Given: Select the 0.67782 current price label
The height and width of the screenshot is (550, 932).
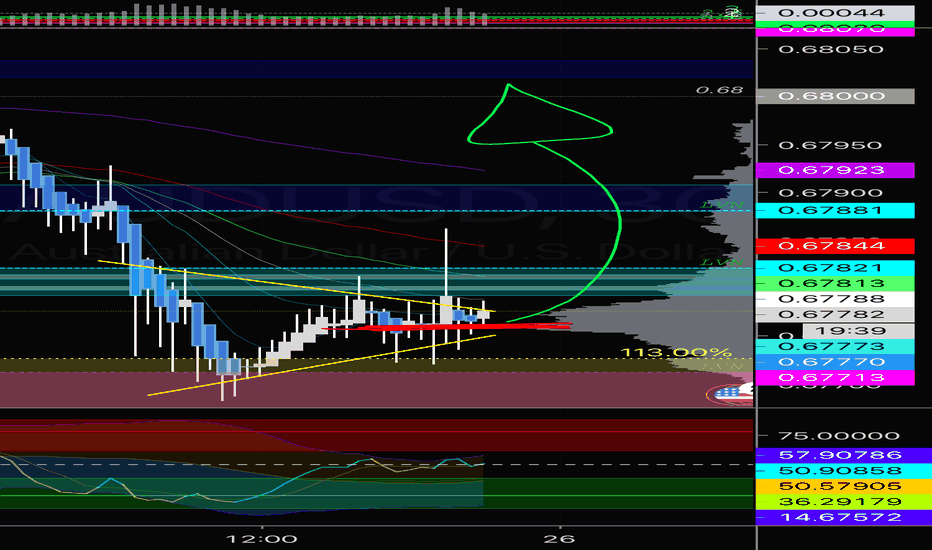Looking at the screenshot, I should 835,315.
